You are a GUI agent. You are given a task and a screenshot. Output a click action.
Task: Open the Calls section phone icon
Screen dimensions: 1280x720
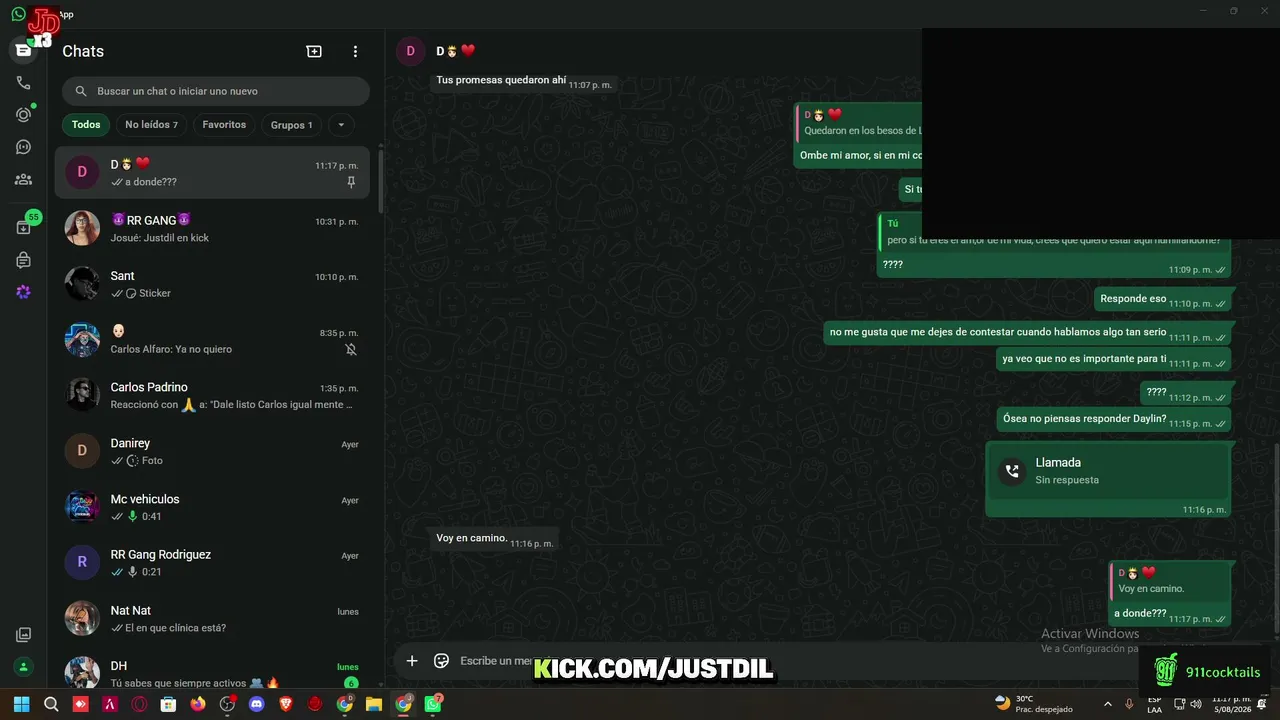click(23, 83)
